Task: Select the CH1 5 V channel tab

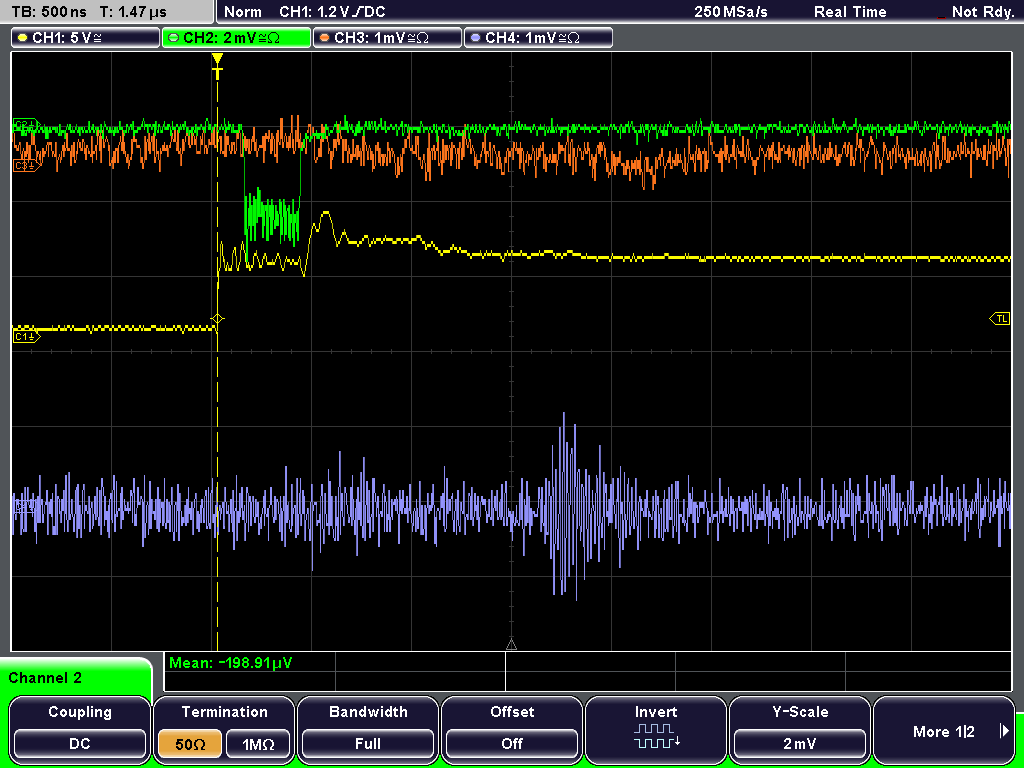Action: [86, 38]
